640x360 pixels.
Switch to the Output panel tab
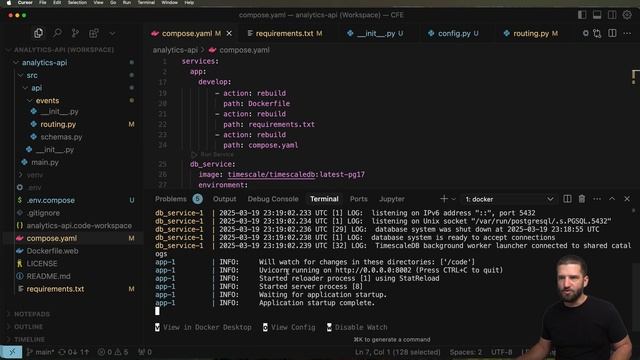224,199
